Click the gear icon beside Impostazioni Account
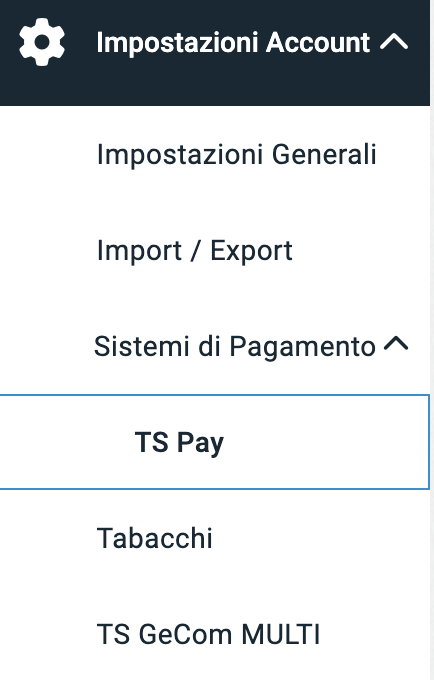This screenshot has height=680, width=434. click(42, 42)
